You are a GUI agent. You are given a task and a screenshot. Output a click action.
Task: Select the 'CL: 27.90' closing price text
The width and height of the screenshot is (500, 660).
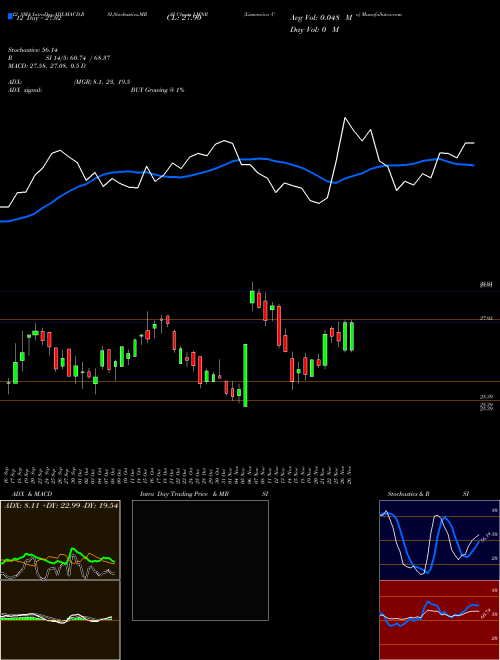point(184,18)
